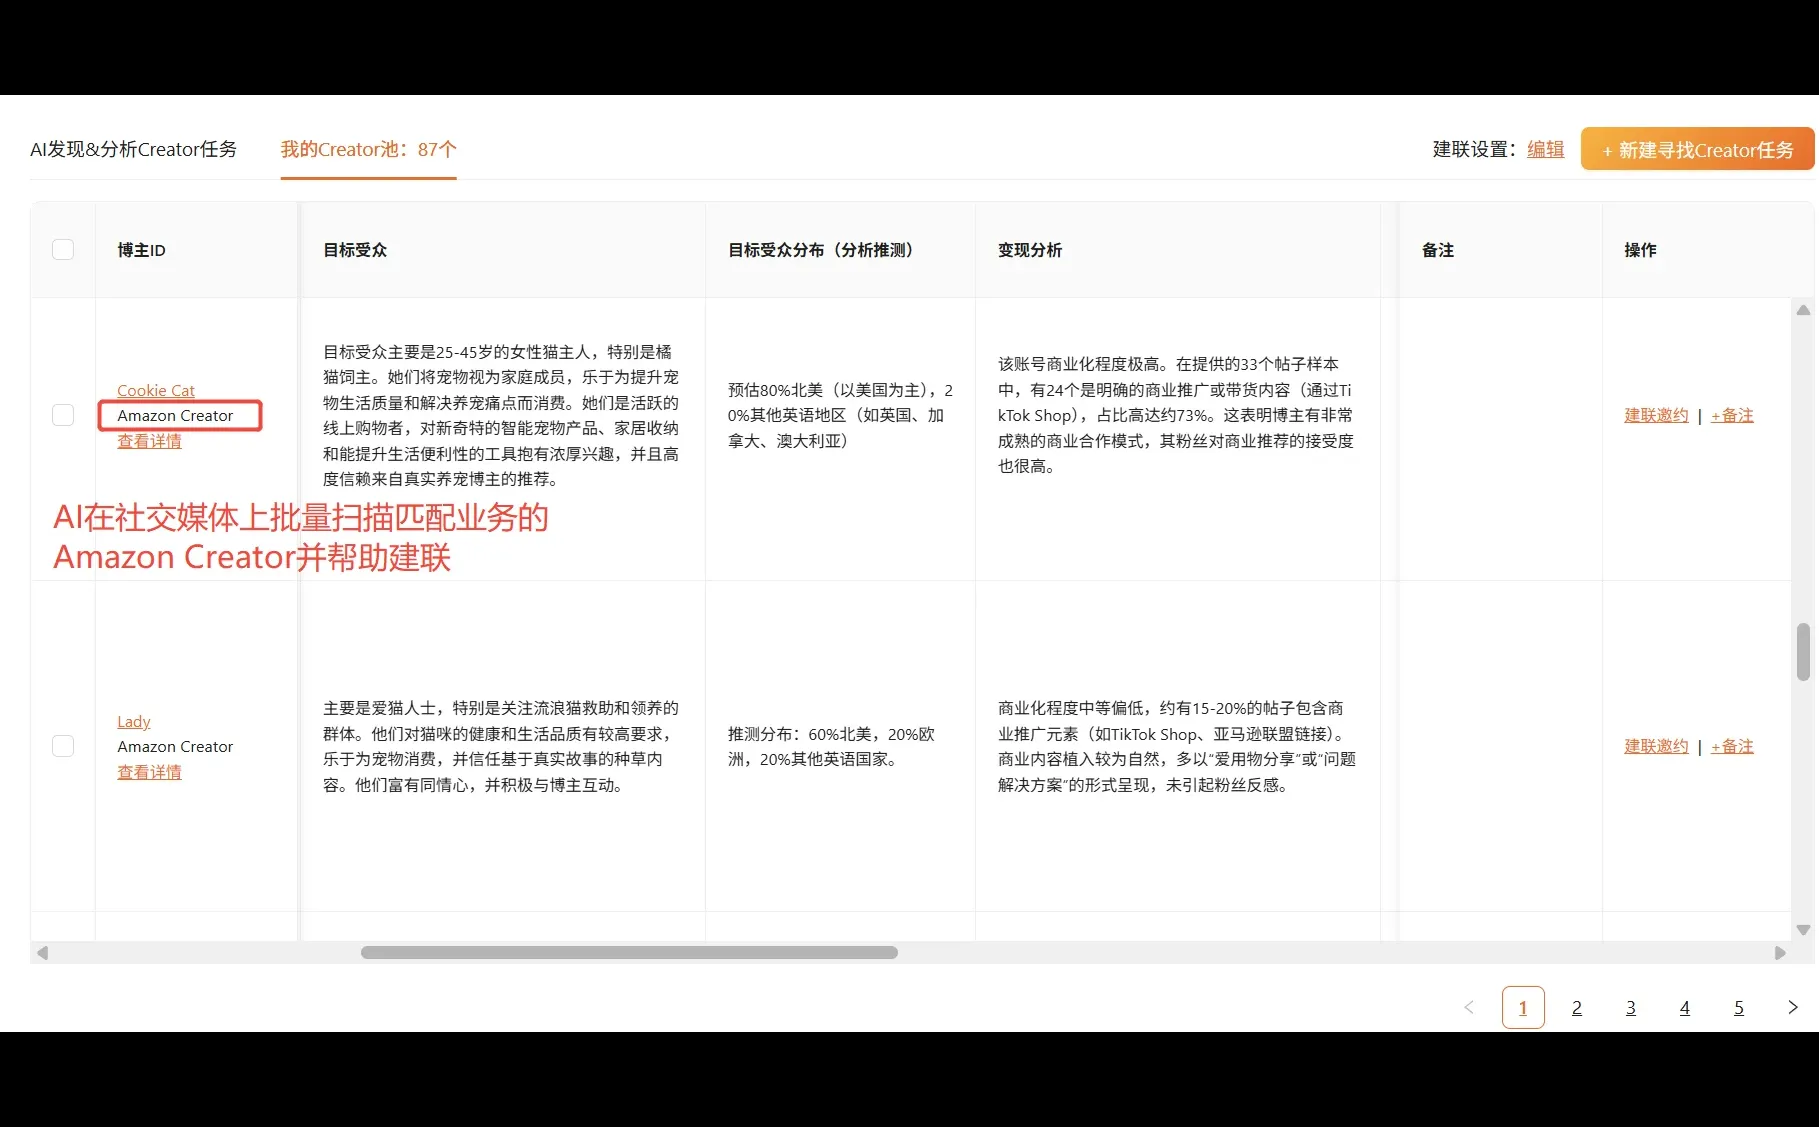Click the 编辑 link next to 建联设置
1819x1127 pixels.
coord(1544,149)
